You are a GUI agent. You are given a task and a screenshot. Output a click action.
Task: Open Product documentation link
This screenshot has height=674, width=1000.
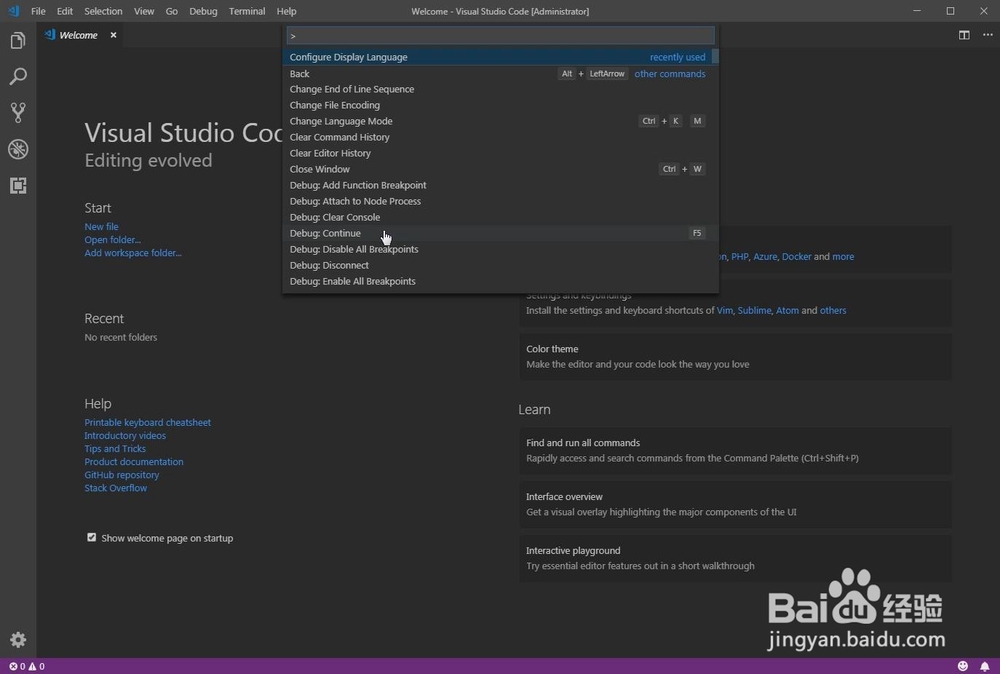tap(134, 462)
